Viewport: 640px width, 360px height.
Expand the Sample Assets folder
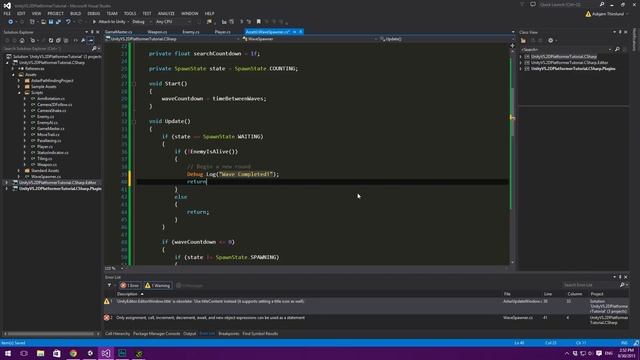[x=19, y=87]
